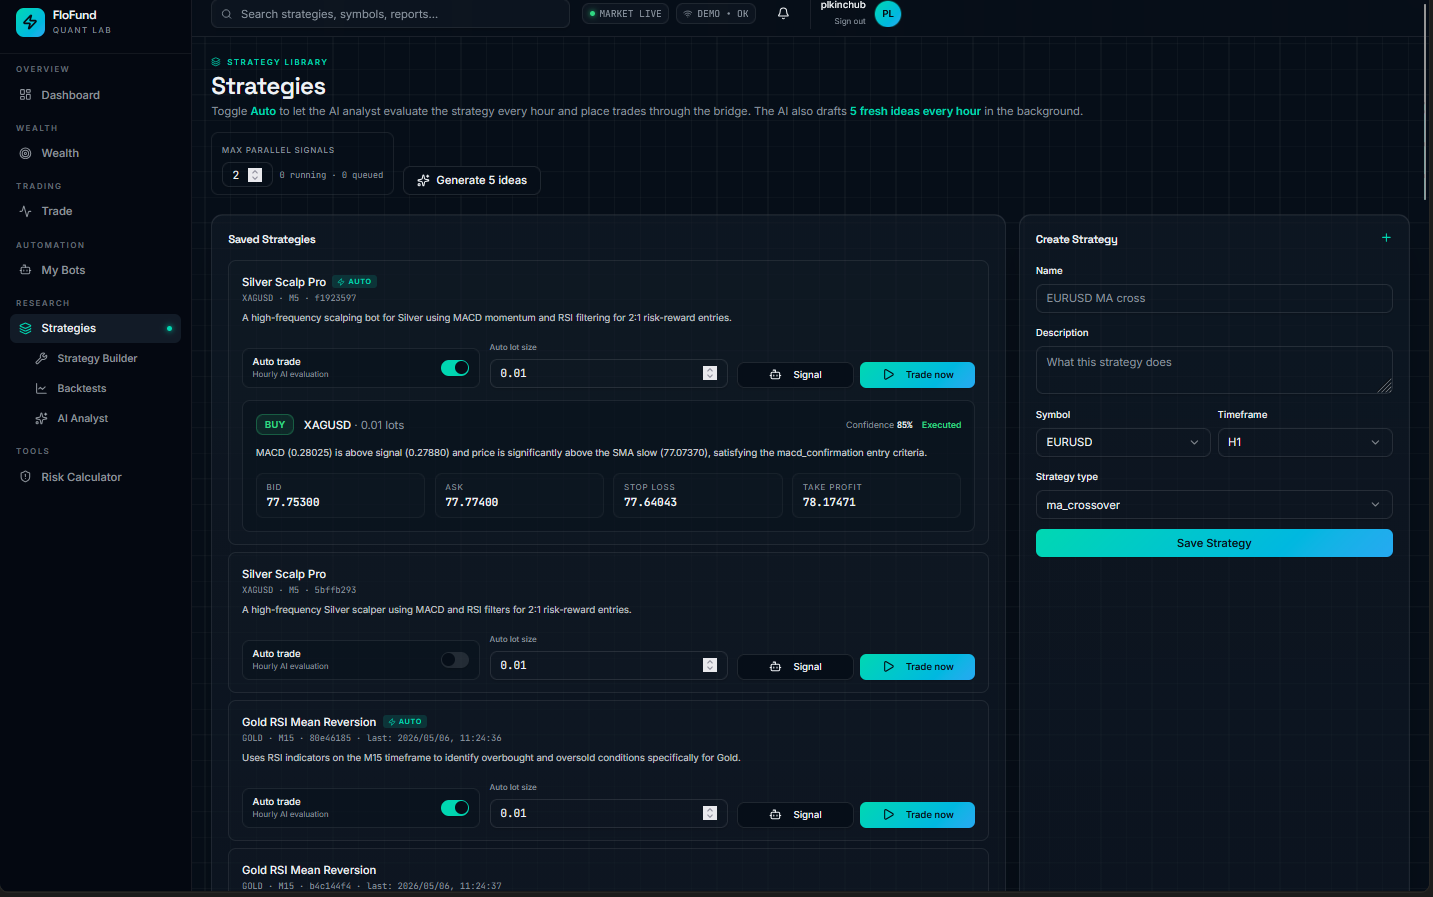Click Trade now for Gold RSI Mean Reversion
The width and height of the screenshot is (1433, 897).
pos(917,815)
